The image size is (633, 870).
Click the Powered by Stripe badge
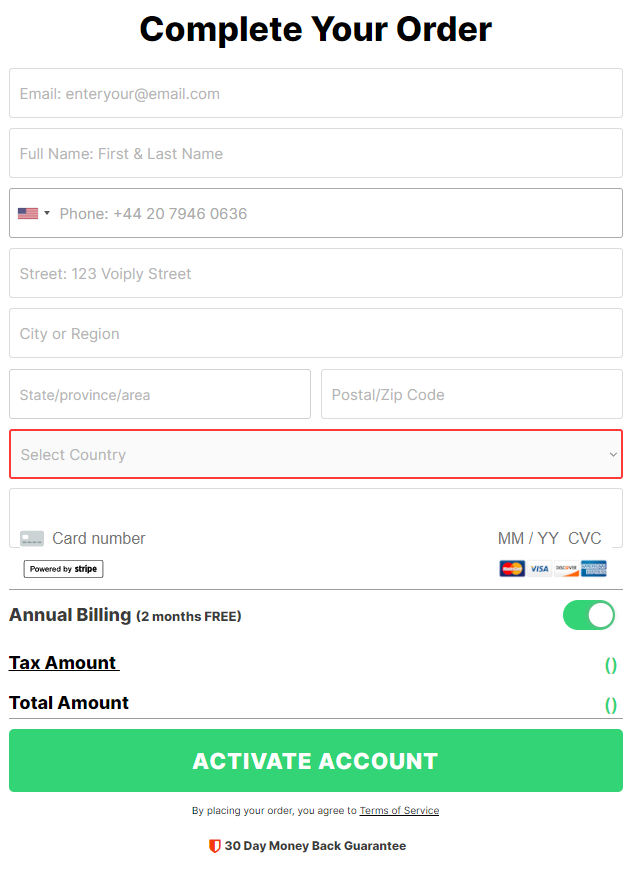pos(63,569)
